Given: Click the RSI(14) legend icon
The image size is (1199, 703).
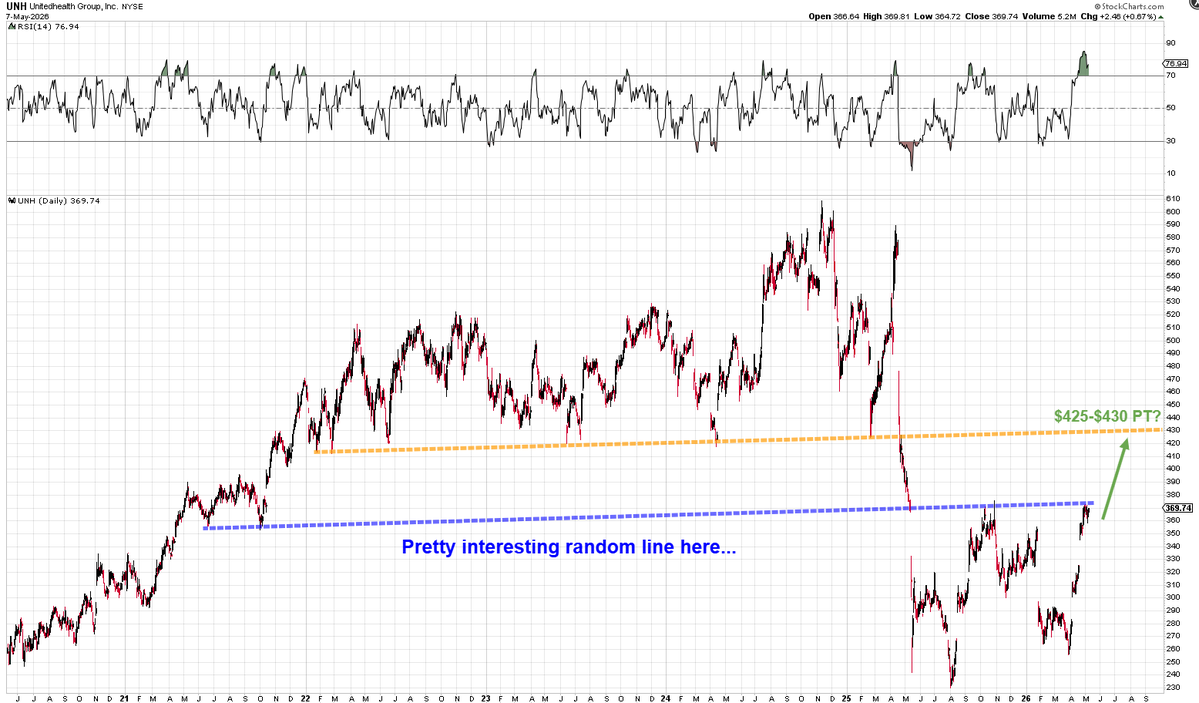Looking at the screenshot, I should tap(11, 27).
